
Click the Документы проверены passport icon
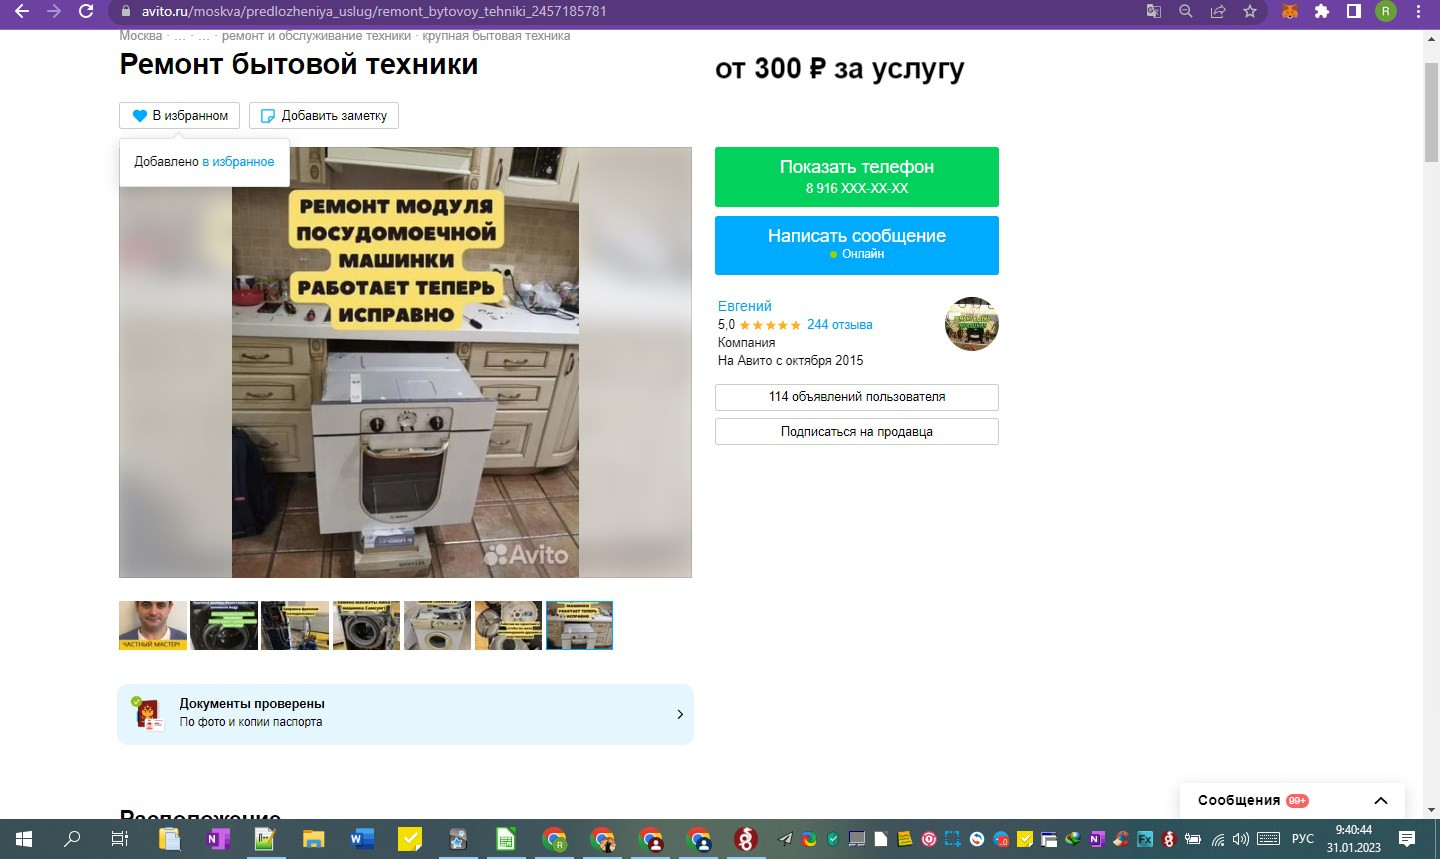149,714
